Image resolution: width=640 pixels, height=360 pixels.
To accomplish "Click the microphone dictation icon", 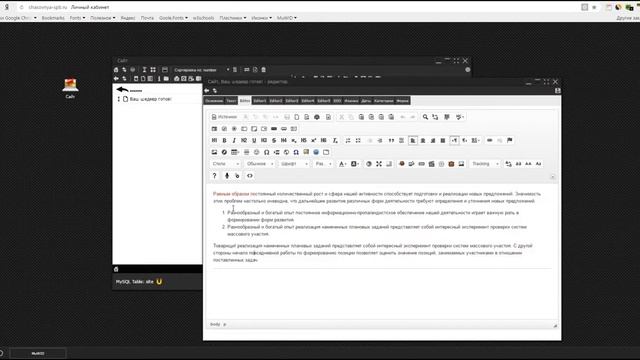I will 227,176.
